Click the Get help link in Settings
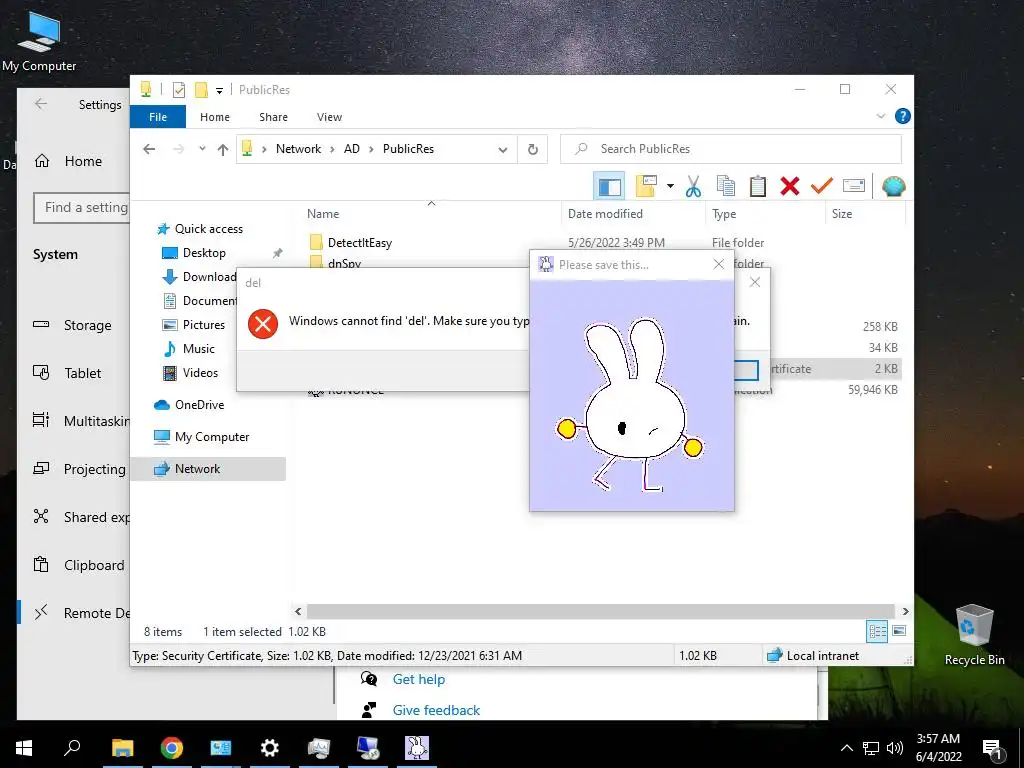The height and width of the screenshot is (768, 1024). coord(419,679)
